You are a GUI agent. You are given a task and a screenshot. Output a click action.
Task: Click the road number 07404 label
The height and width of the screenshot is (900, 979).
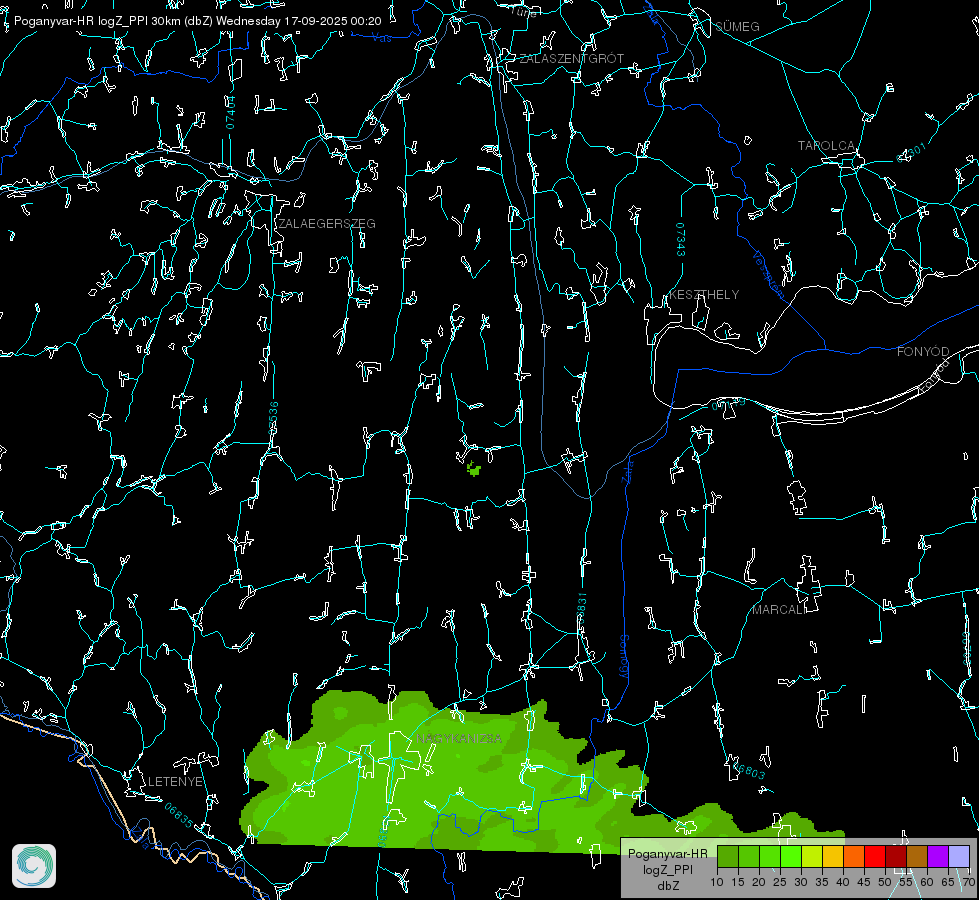coord(230,112)
